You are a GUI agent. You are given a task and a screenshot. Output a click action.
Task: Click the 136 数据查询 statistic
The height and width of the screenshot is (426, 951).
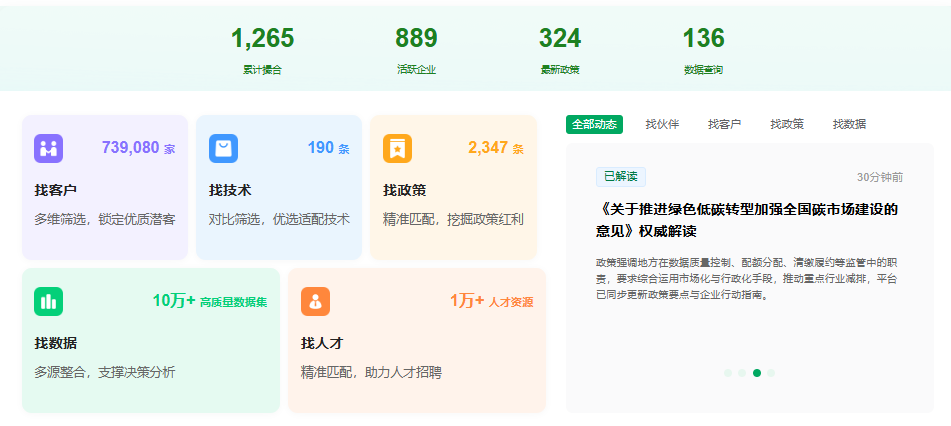point(704,50)
